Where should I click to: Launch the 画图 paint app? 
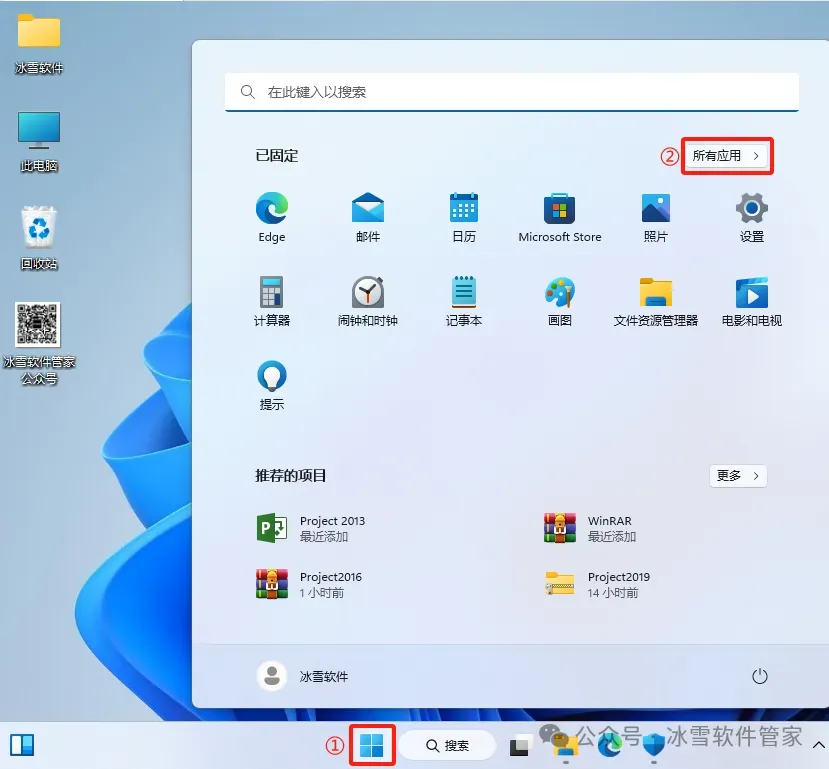point(560,301)
